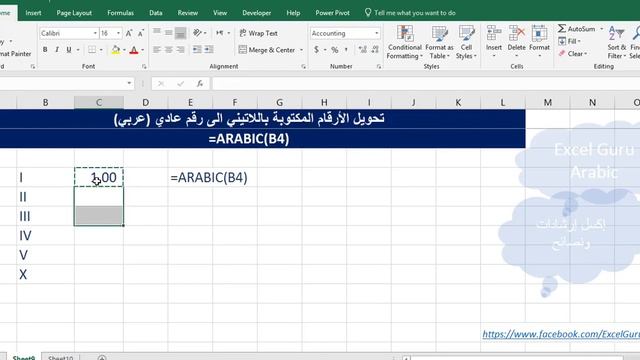
Task: Toggle bold formatting
Action: pyautogui.click(x=45, y=50)
